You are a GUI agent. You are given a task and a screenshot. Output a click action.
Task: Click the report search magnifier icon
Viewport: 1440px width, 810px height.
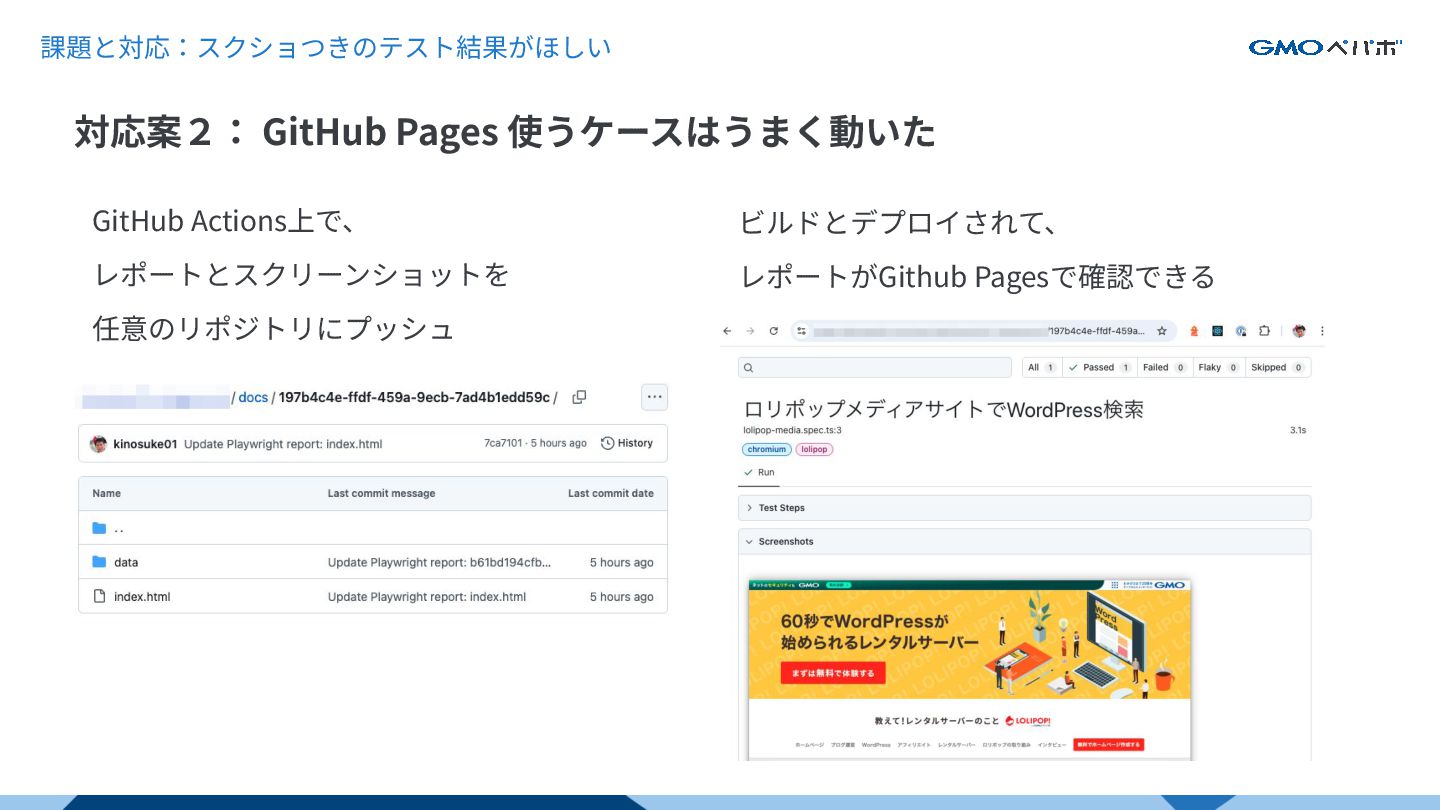coord(747,368)
